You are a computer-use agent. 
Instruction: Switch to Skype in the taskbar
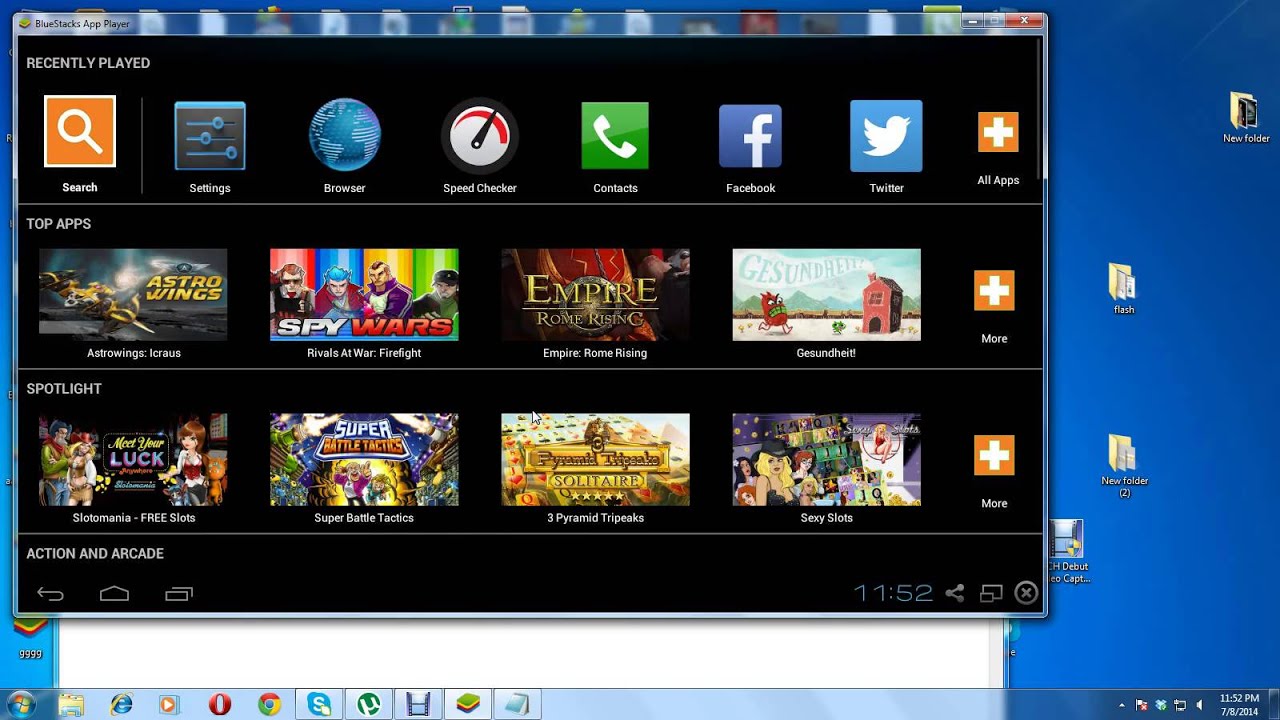[320, 705]
